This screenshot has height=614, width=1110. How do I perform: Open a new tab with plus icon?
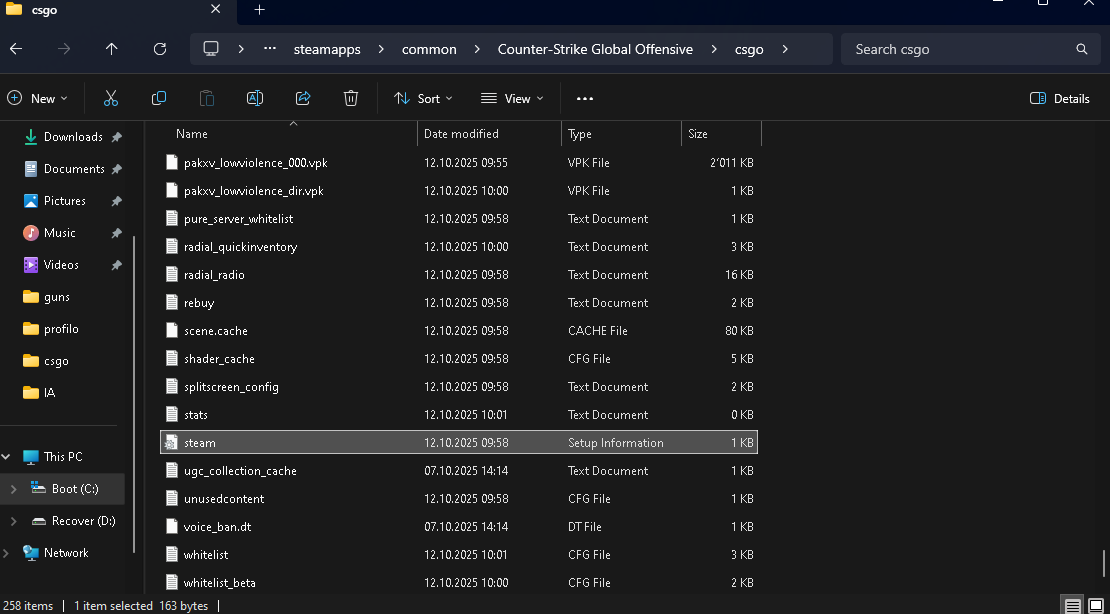click(260, 10)
